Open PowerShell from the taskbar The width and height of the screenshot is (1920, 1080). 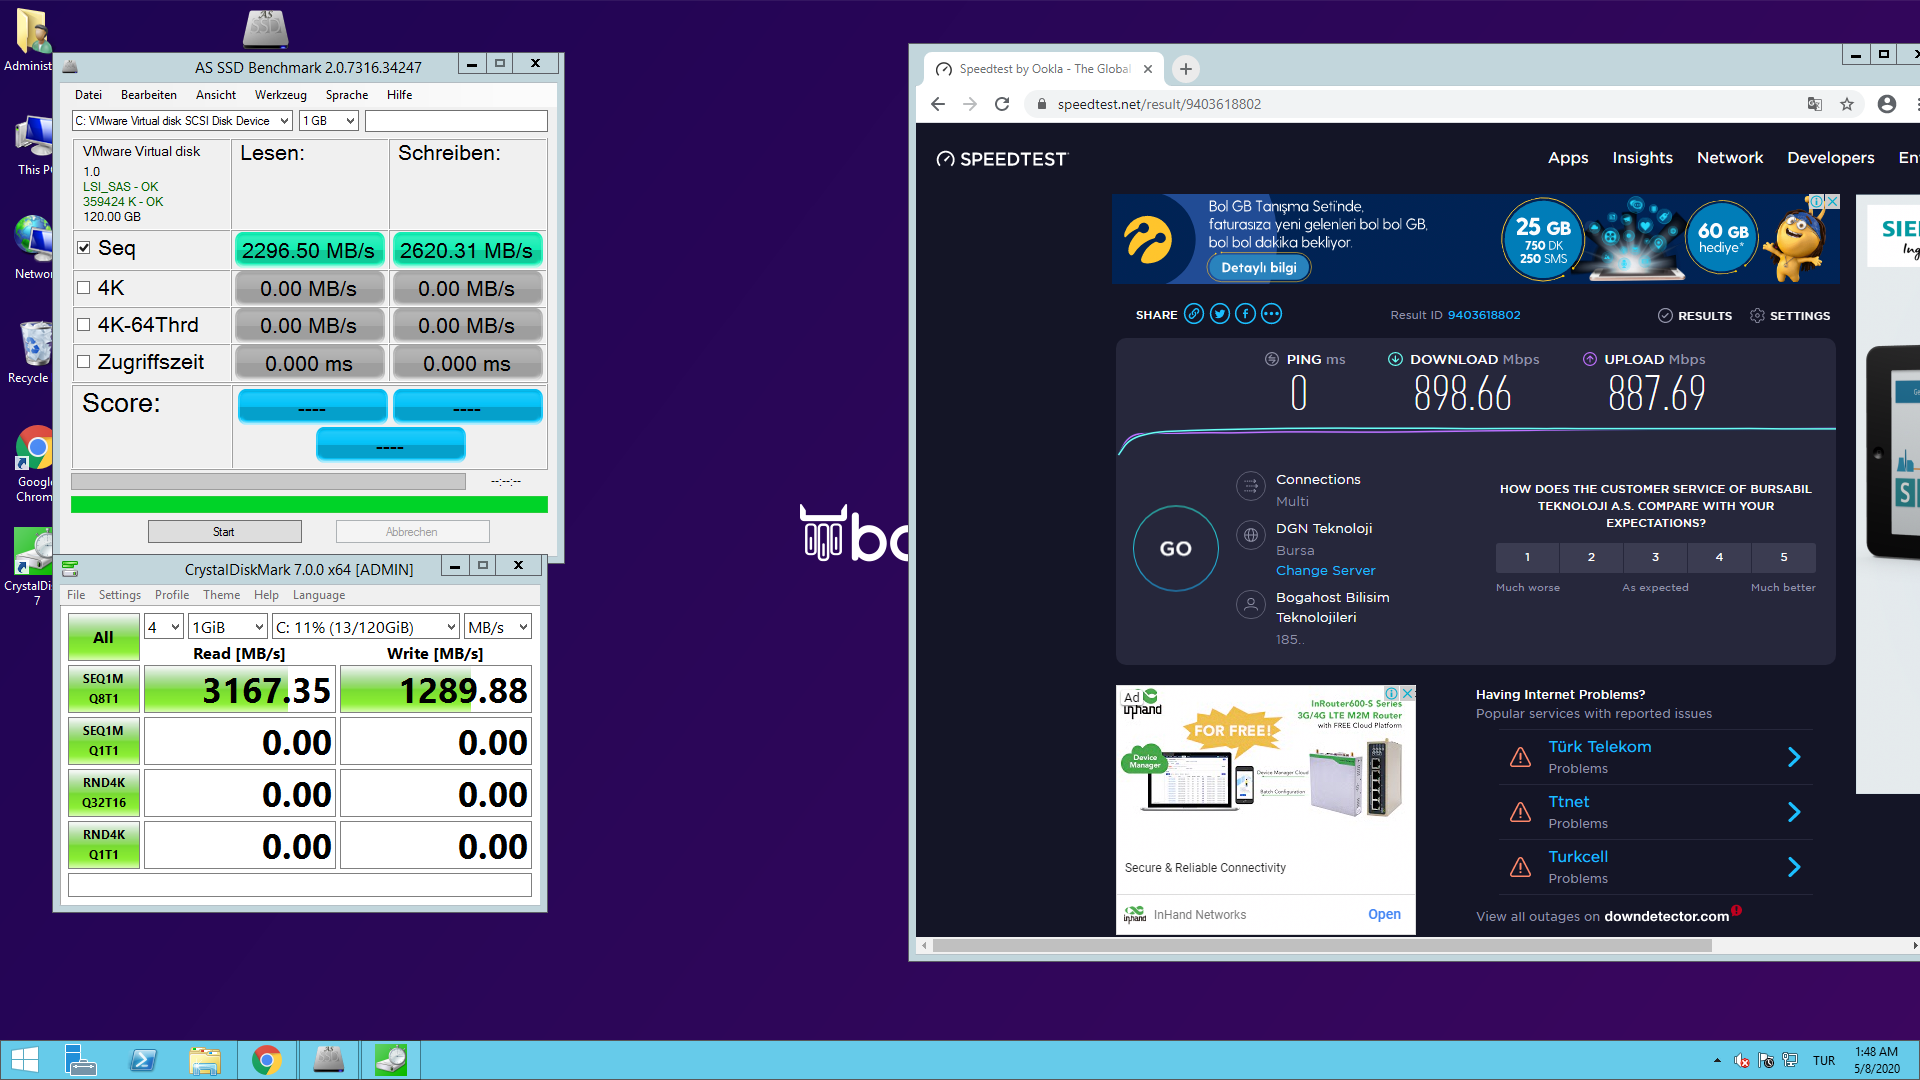[143, 1060]
